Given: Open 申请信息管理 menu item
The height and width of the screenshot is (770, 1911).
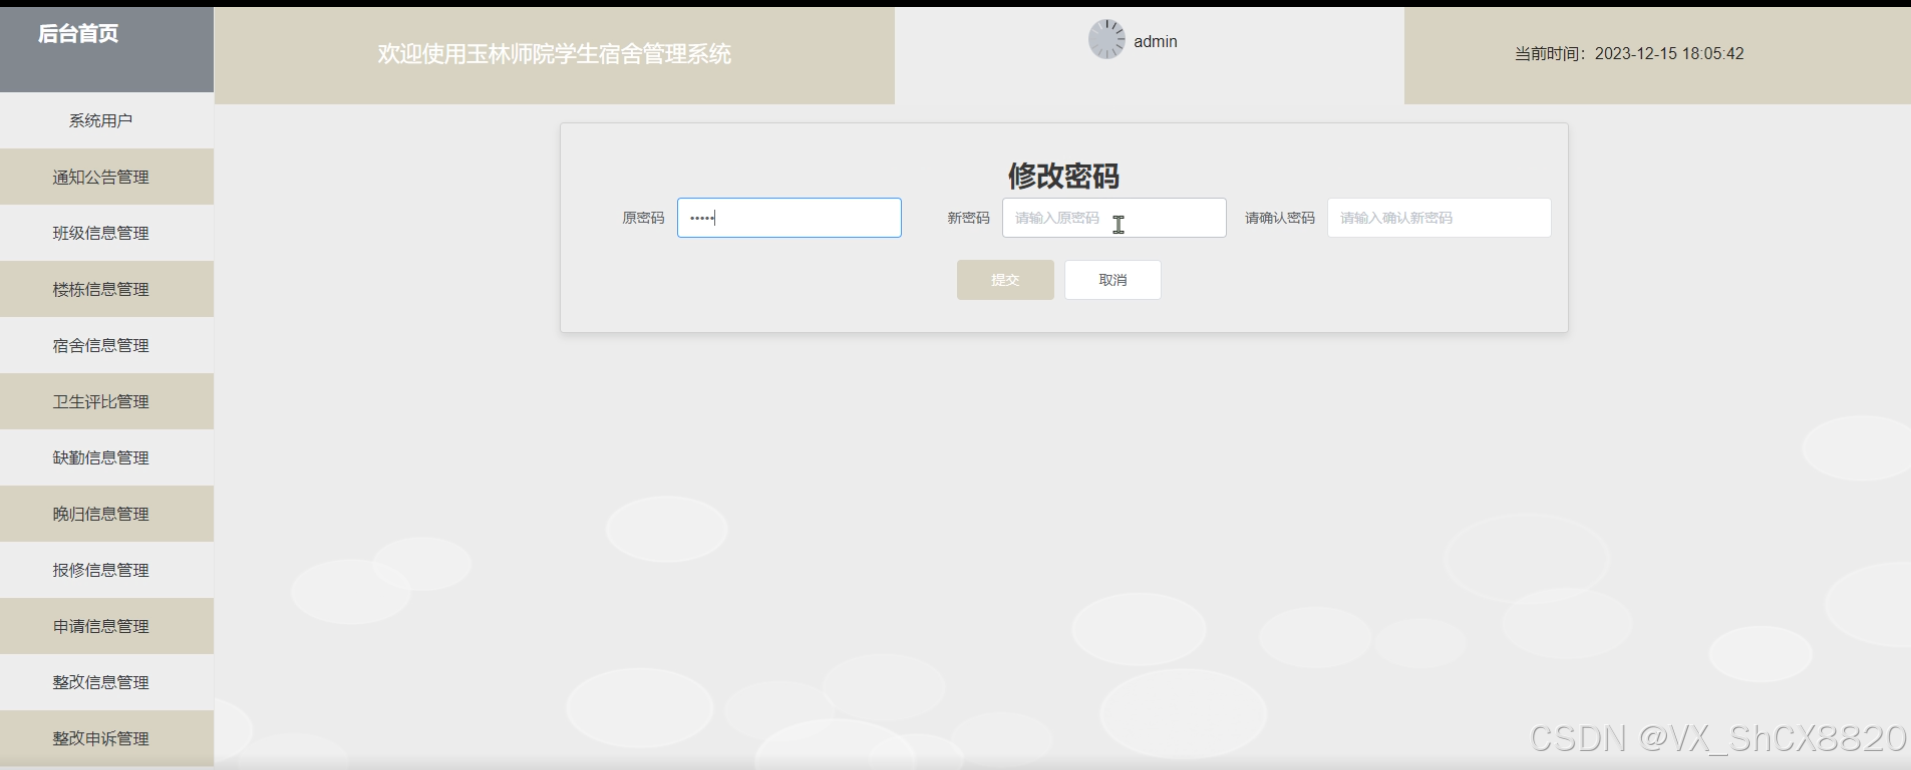Looking at the screenshot, I should (106, 626).
